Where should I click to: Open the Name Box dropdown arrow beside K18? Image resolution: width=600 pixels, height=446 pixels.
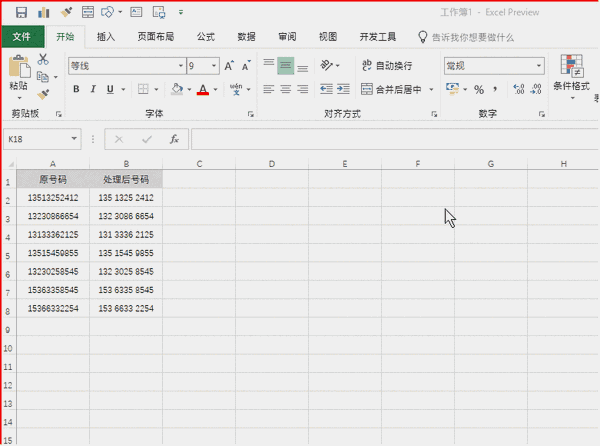pyautogui.click(x=74, y=139)
